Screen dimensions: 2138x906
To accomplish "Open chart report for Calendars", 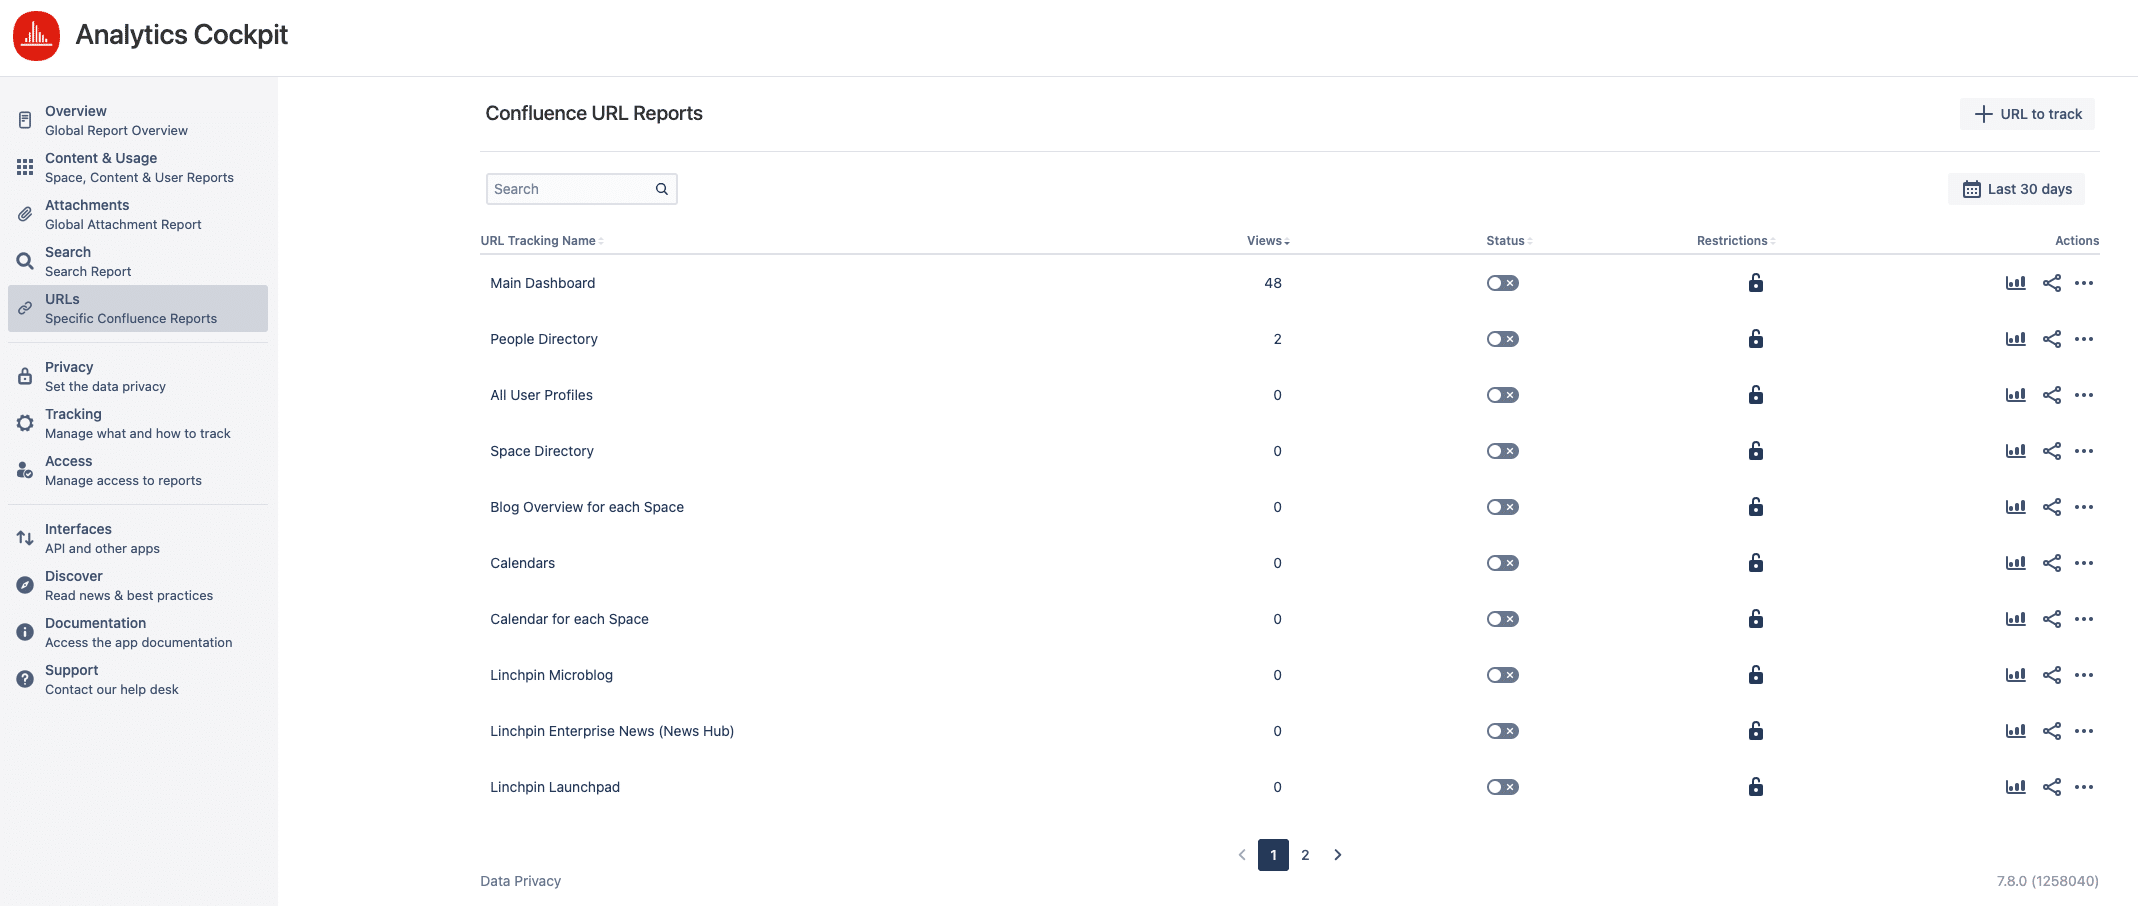I will point(2016,563).
